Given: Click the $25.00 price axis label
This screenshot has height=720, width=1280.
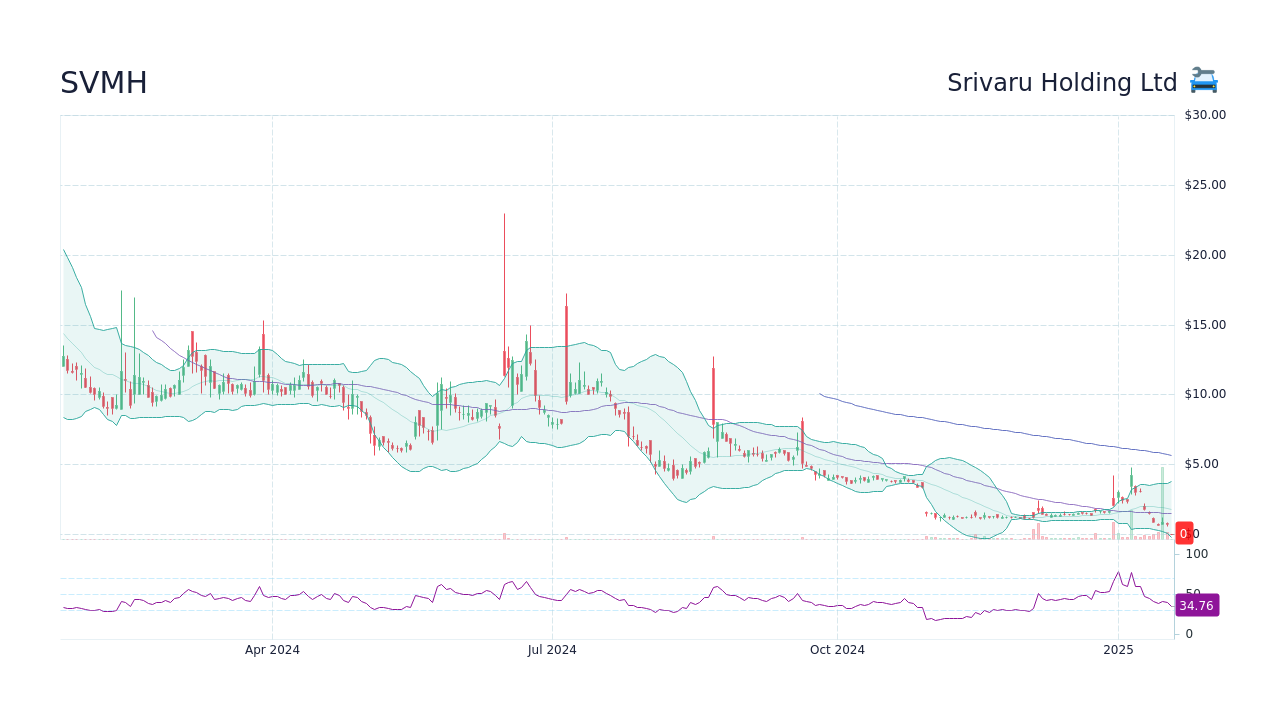Looking at the screenshot, I should click(x=1205, y=185).
